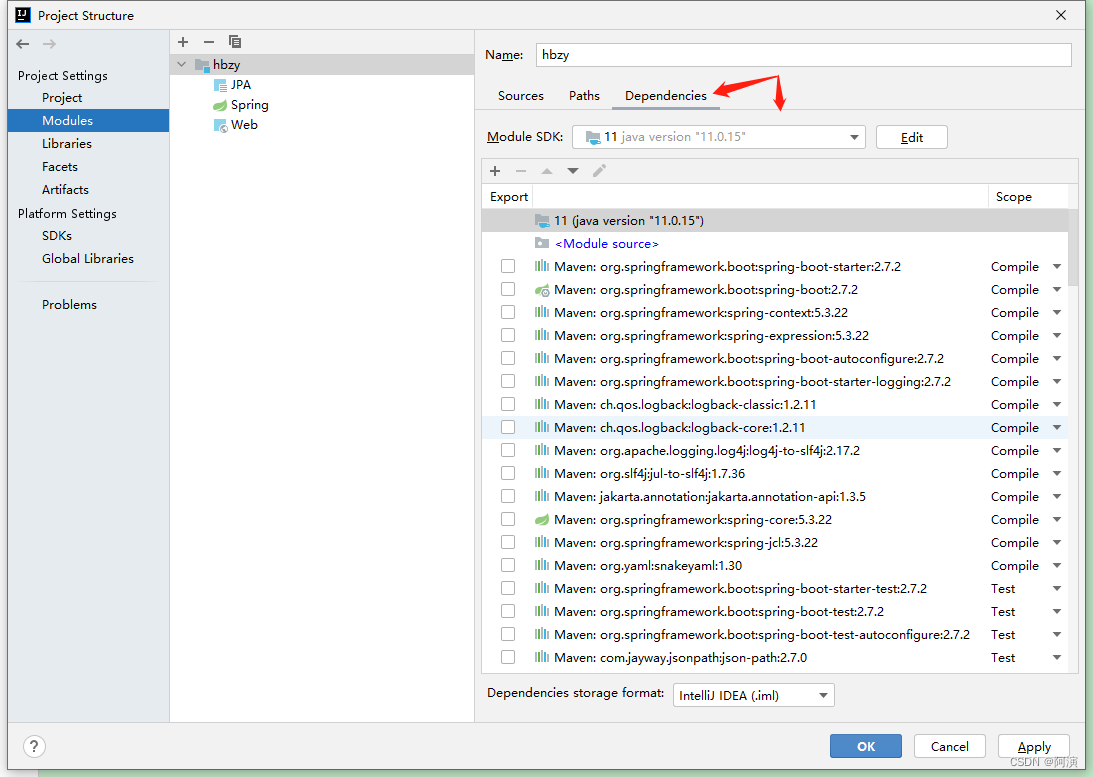Click the back navigation arrow
The image size is (1093, 777).
click(x=23, y=44)
